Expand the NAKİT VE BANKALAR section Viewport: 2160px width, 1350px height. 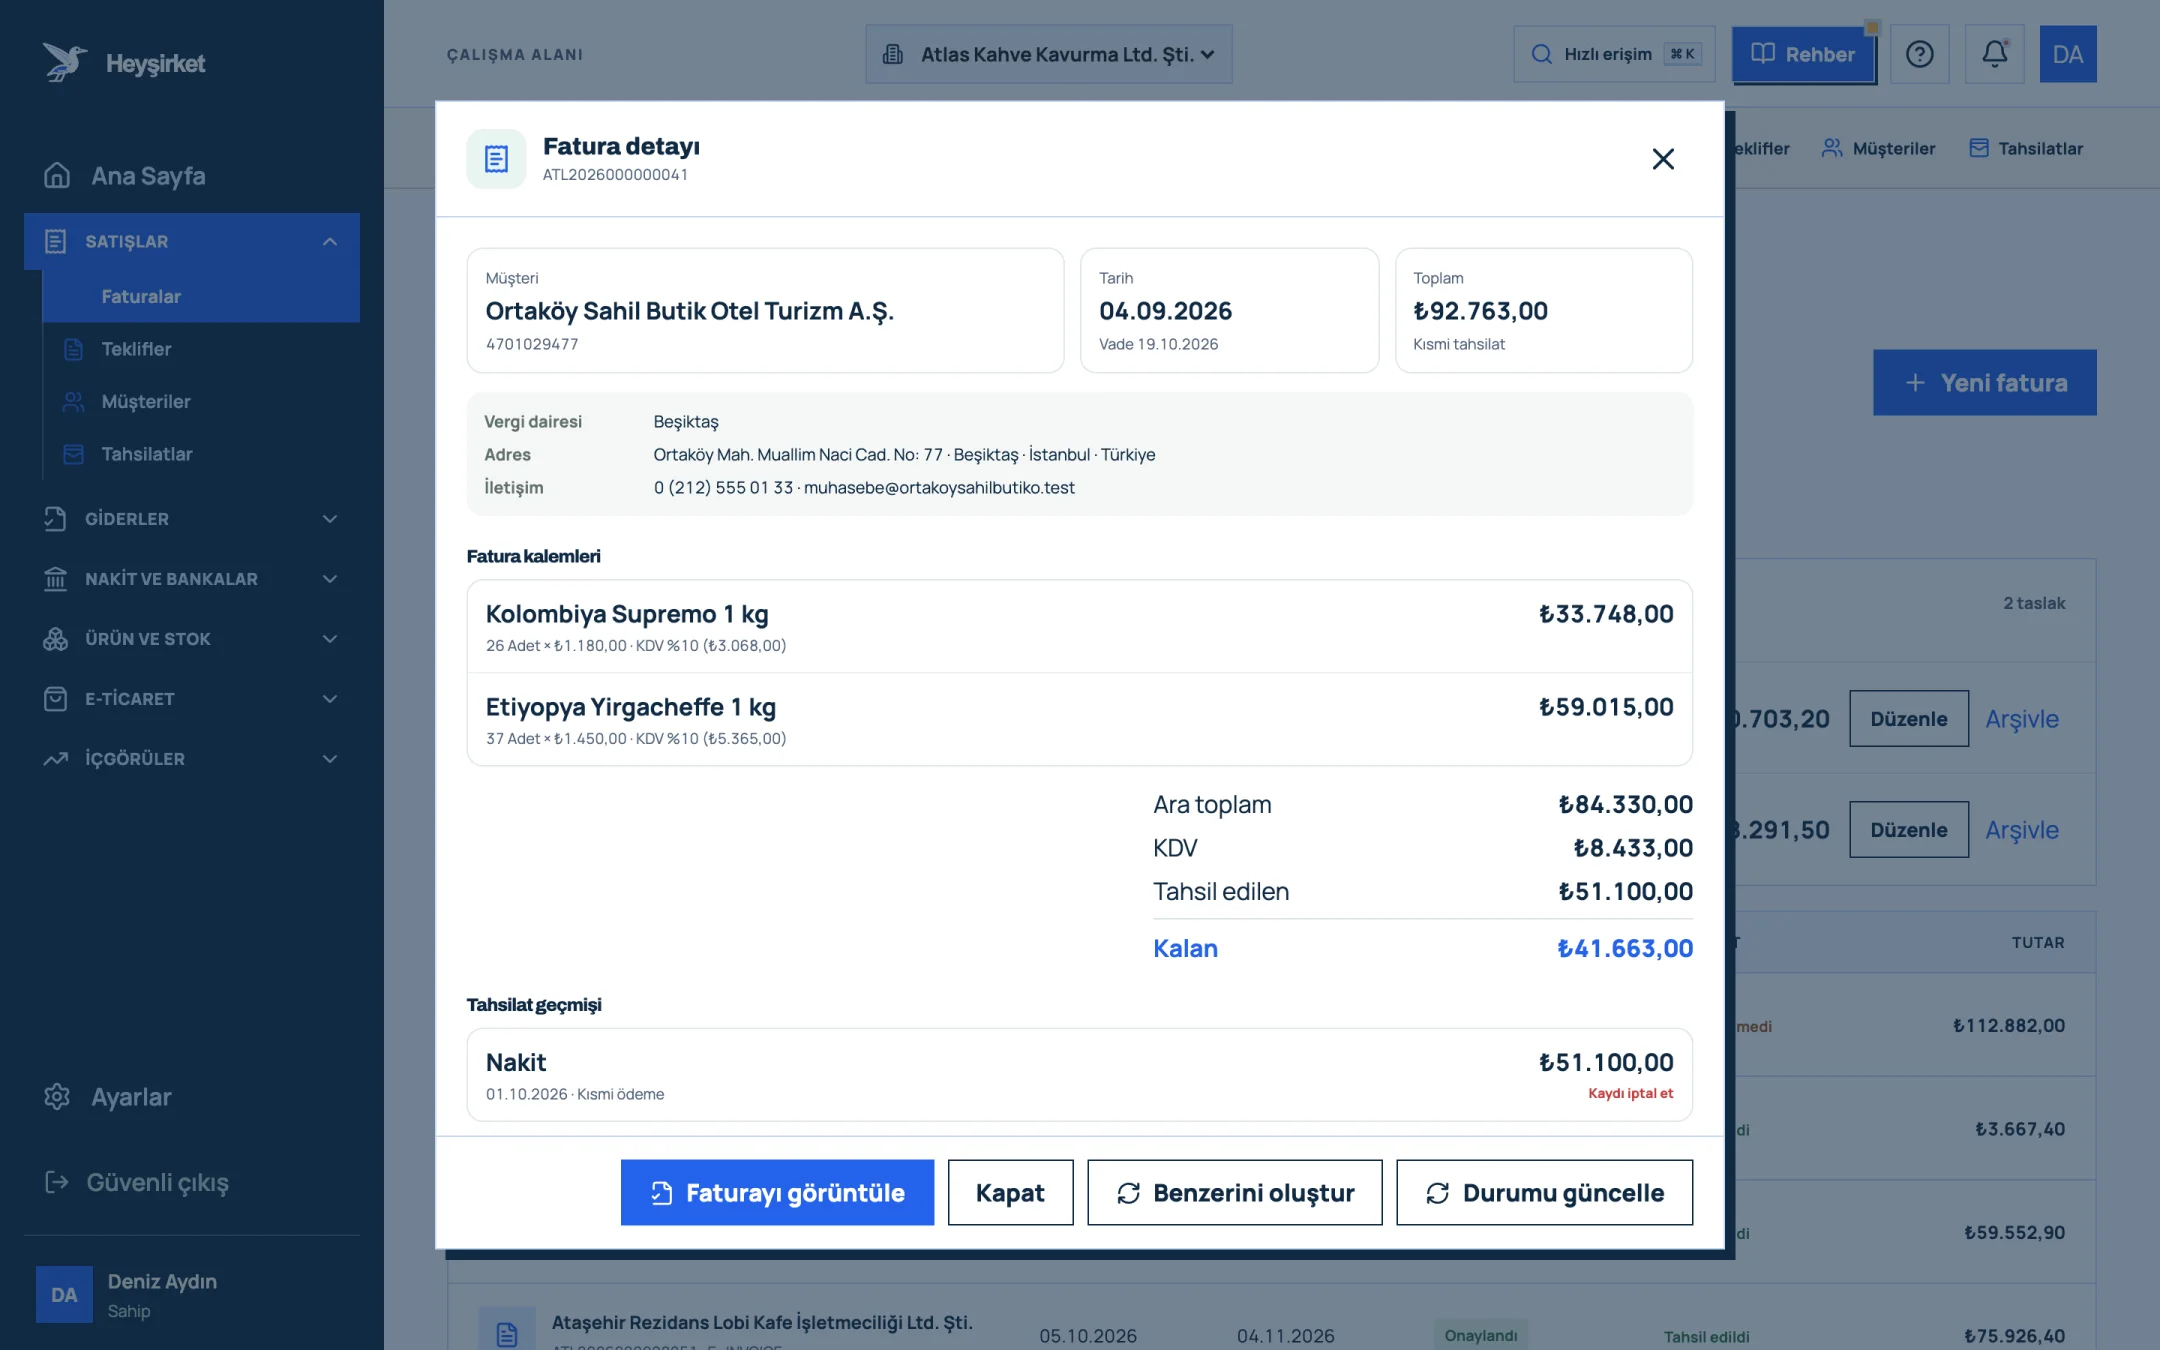(192, 579)
